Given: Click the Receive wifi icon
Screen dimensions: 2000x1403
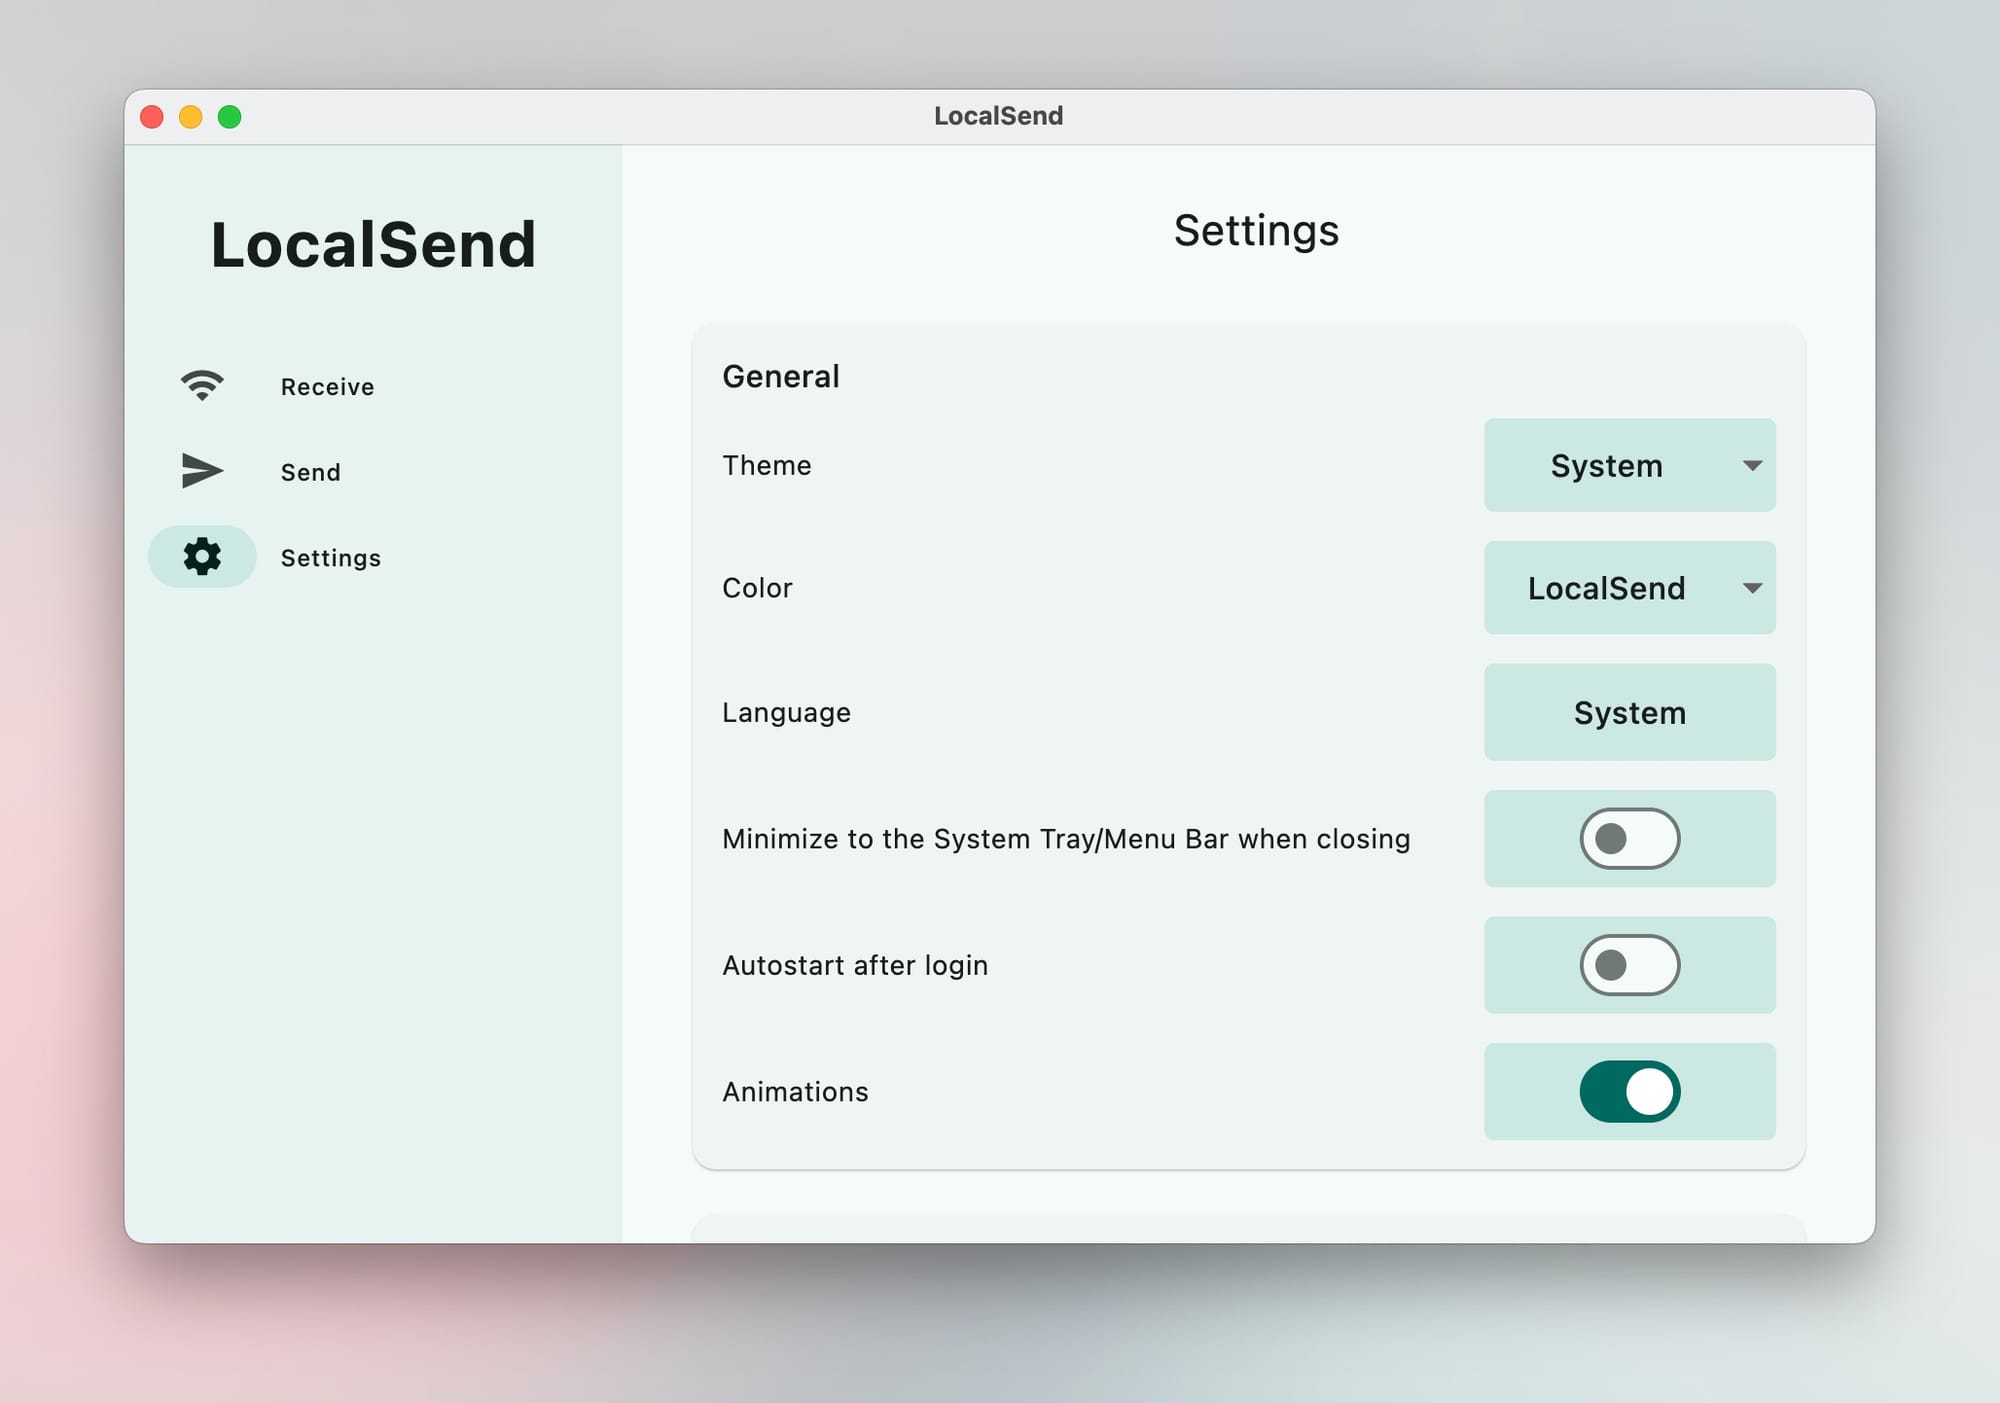Looking at the screenshot, I should click(x=202, y=386).
